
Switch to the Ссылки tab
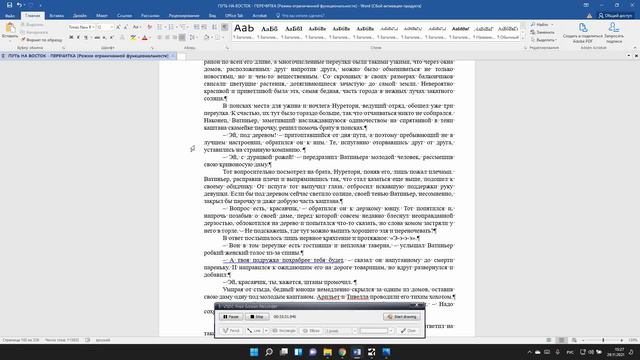(124, 16)
